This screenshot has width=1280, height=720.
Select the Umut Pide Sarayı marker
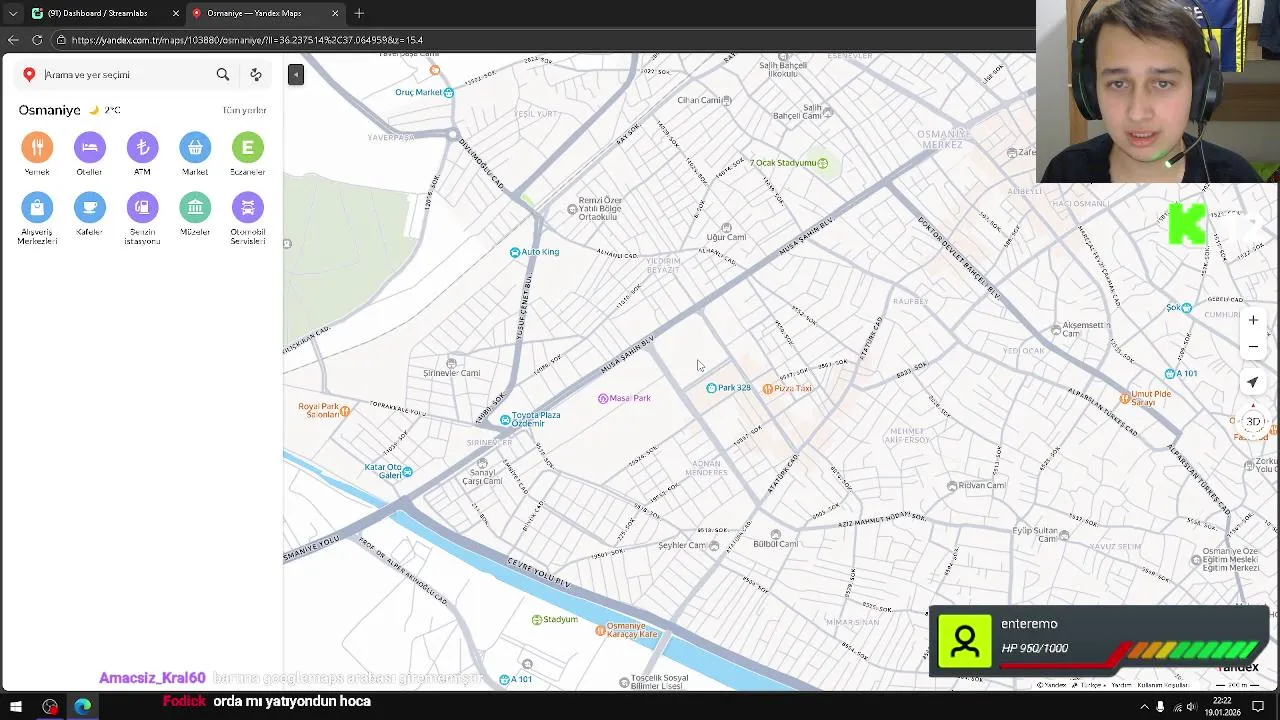(1125, 398)
